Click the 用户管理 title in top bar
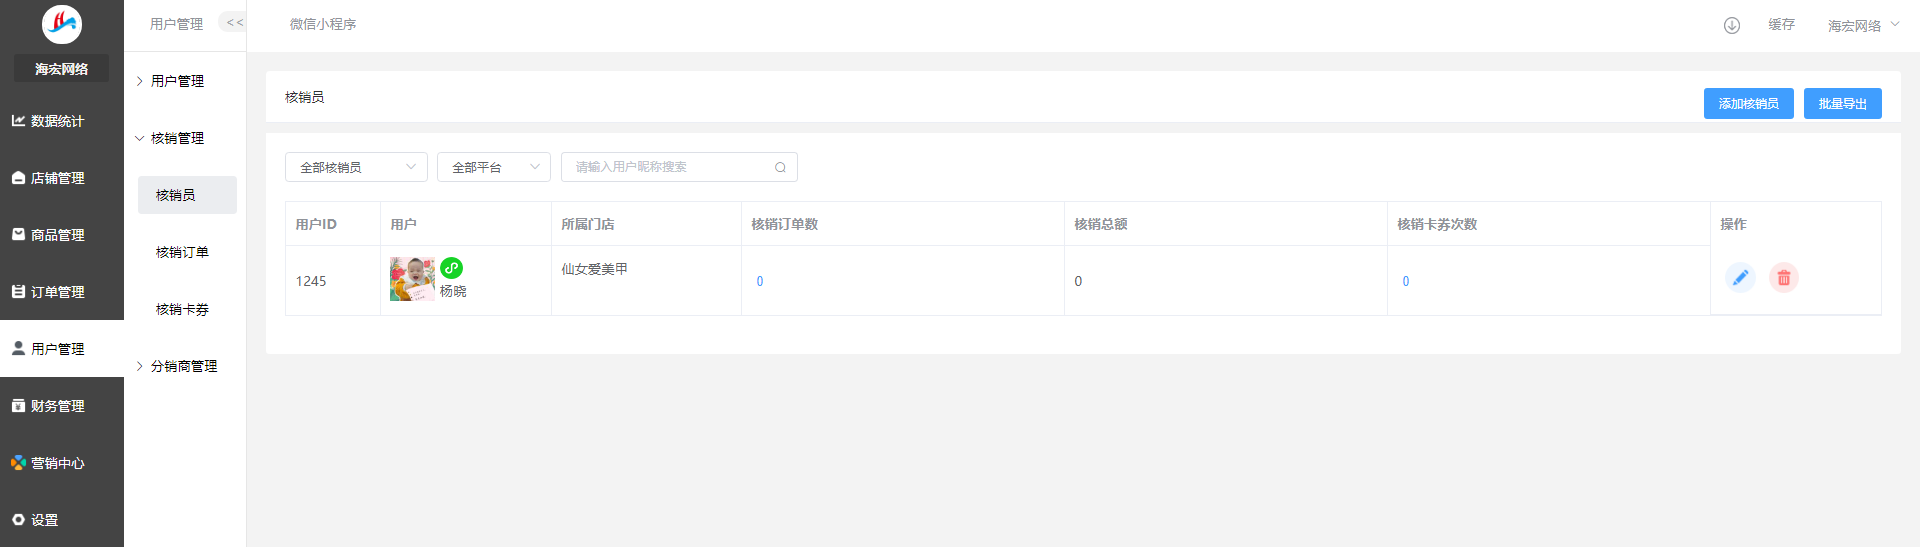 point(176,24)
